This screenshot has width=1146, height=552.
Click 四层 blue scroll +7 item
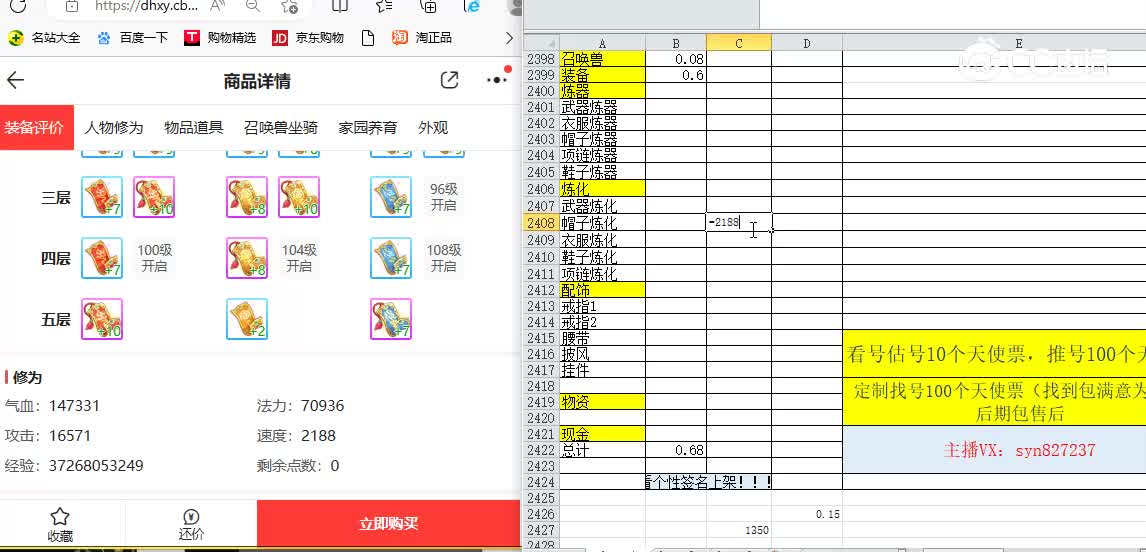(x=391, y=258)
